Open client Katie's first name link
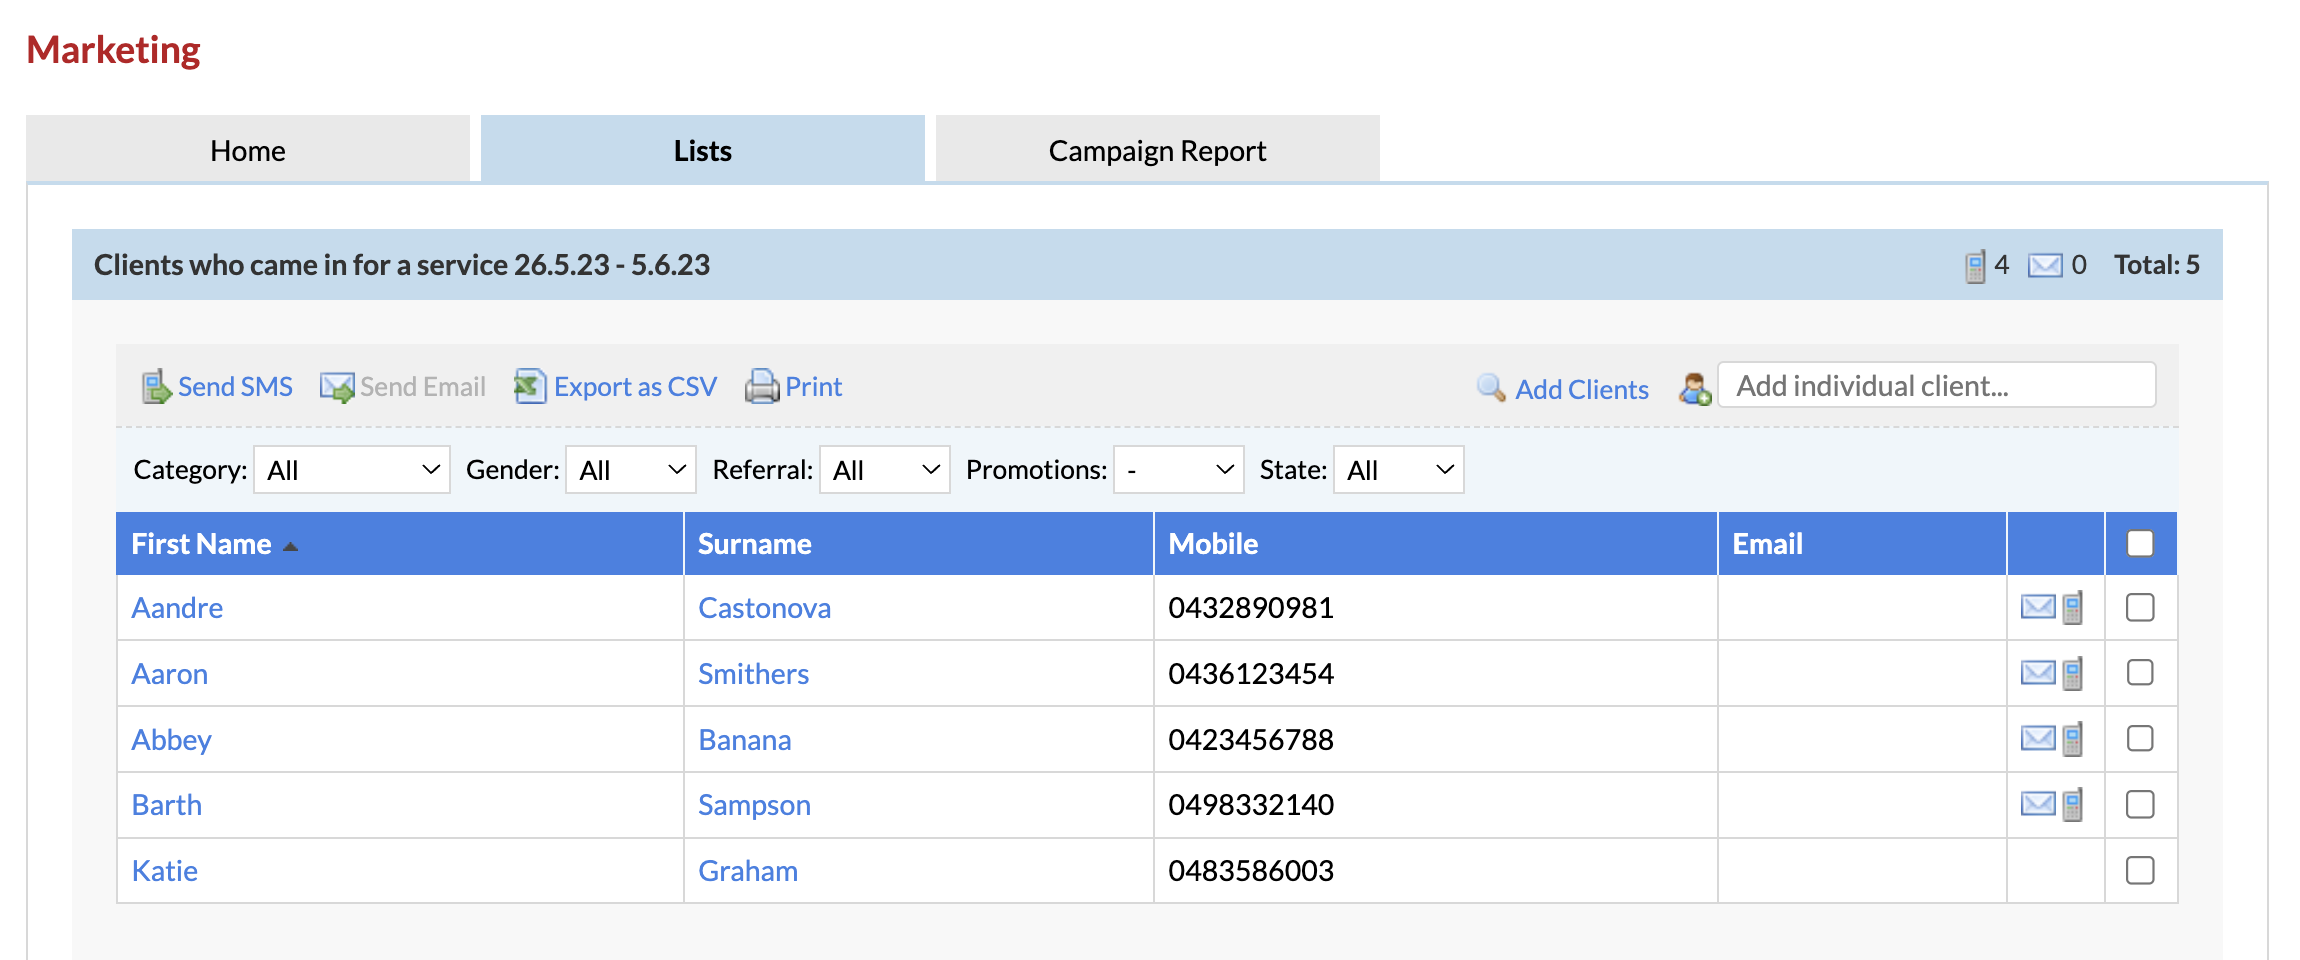 [x=165, y=871]
